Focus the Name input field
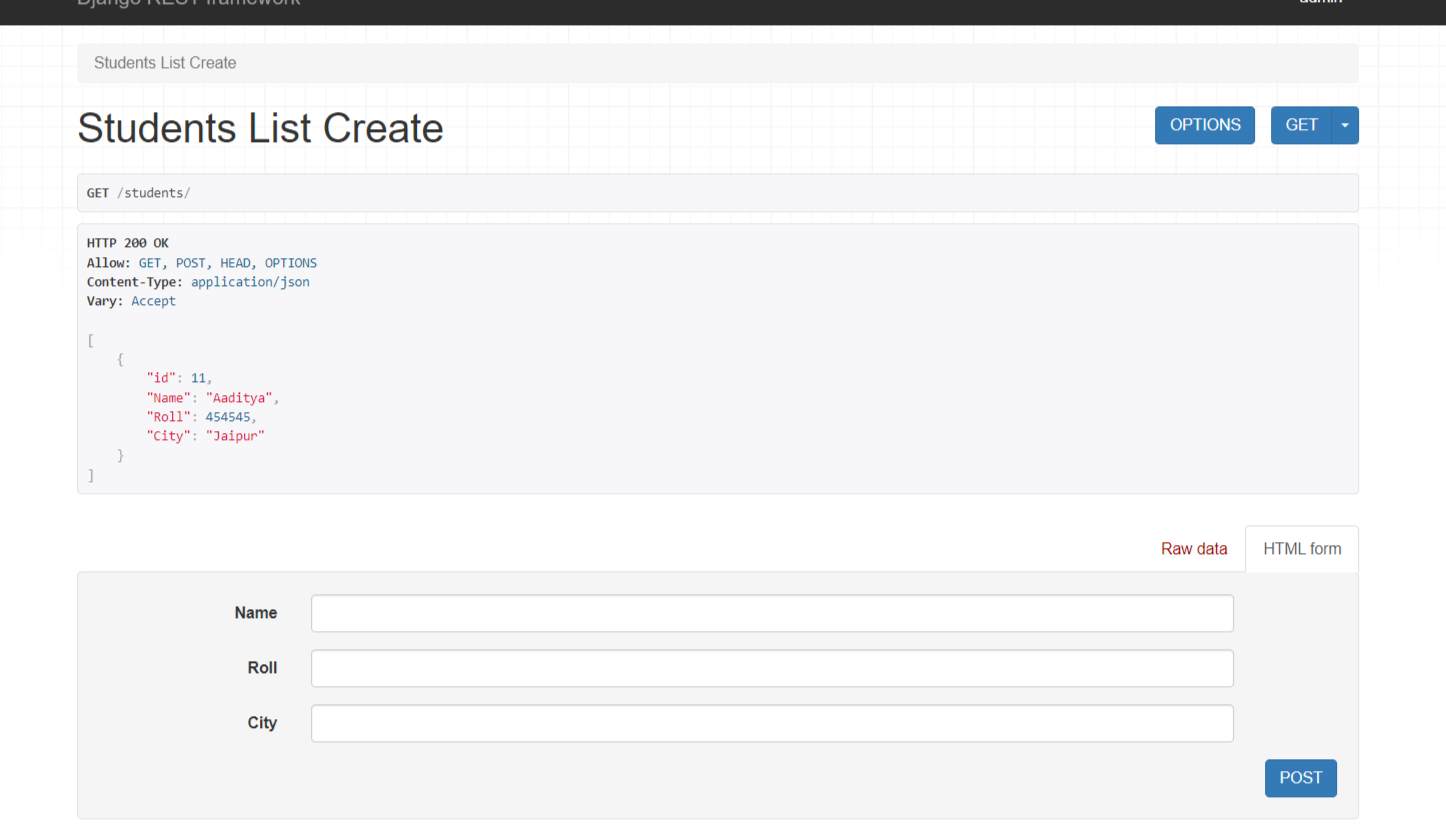The image size is (1446, 837). (x=772, y=613)
